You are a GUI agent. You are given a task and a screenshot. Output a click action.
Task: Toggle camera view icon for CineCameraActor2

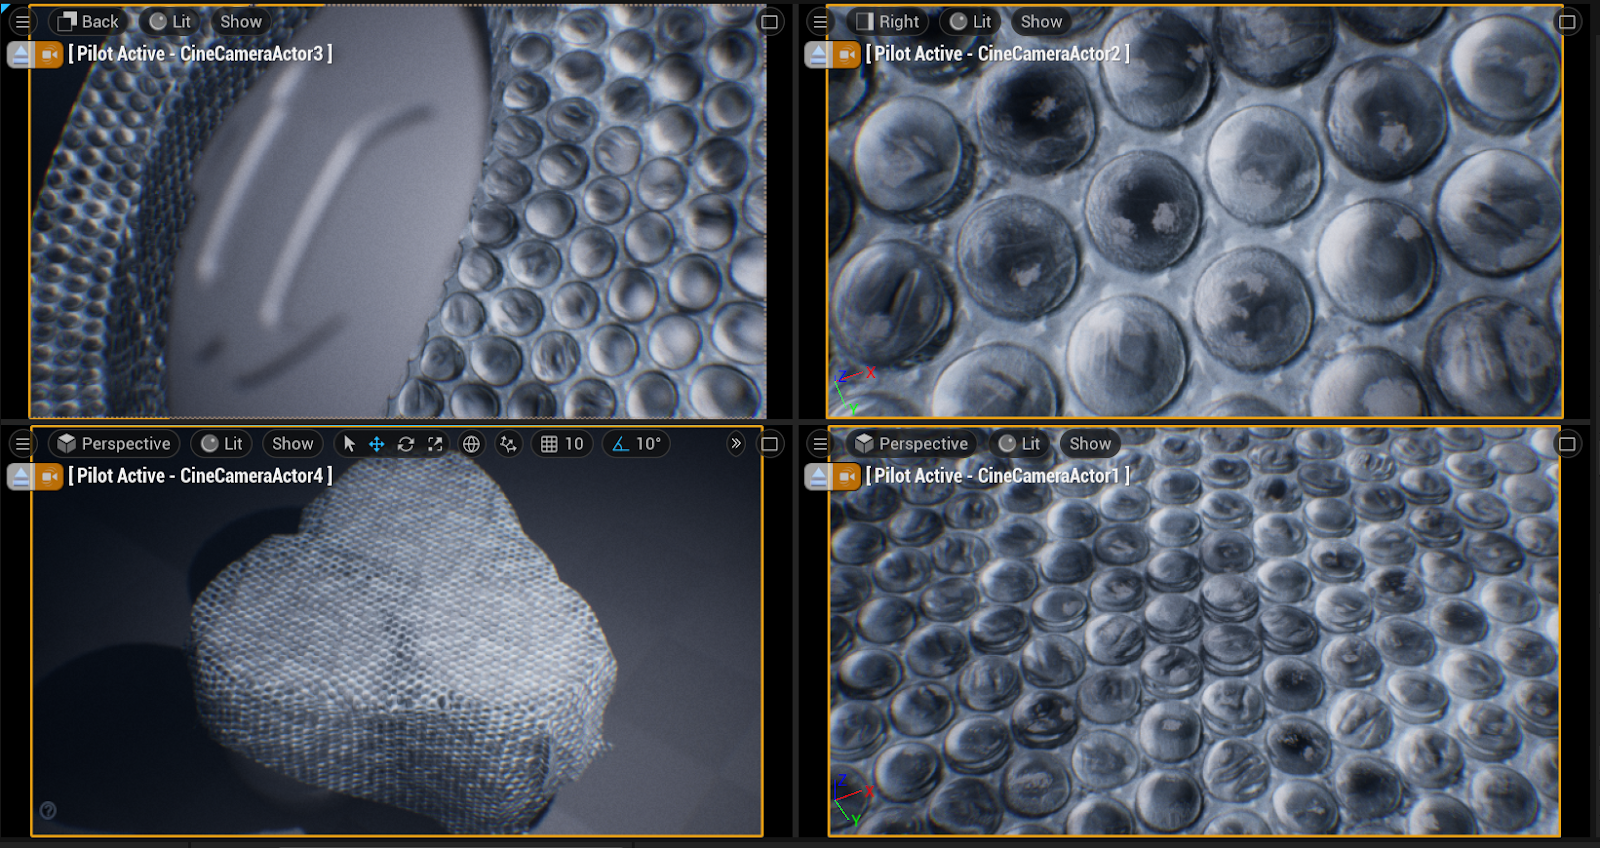[847, 54]
